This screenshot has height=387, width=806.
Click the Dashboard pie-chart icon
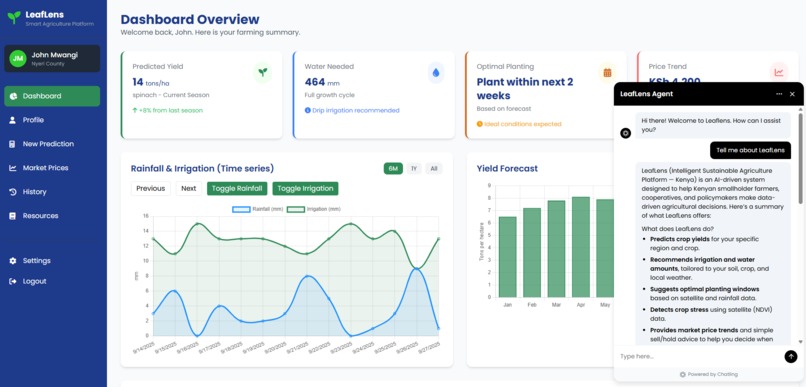(x=13, y=96)
